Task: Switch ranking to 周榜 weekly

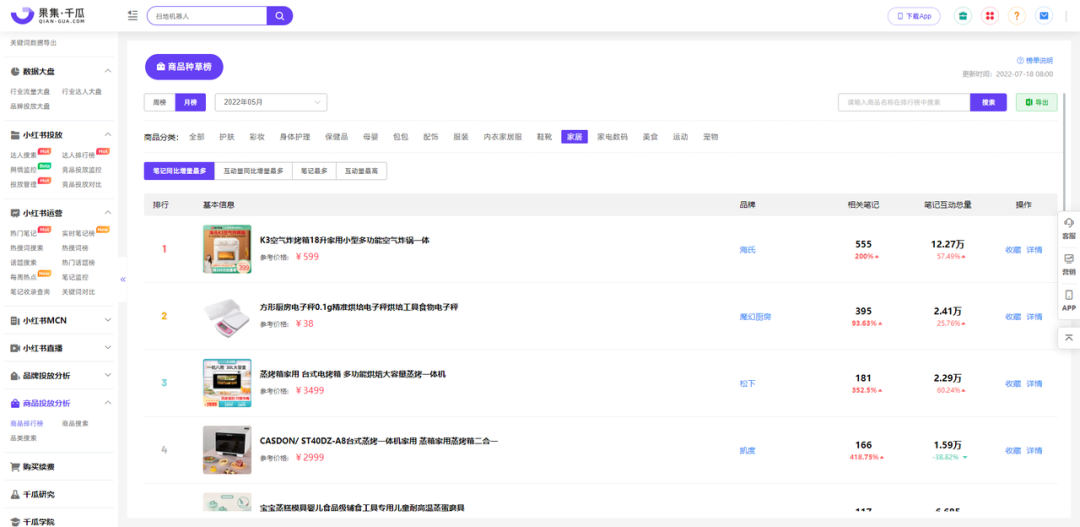Action: (159, 102)
